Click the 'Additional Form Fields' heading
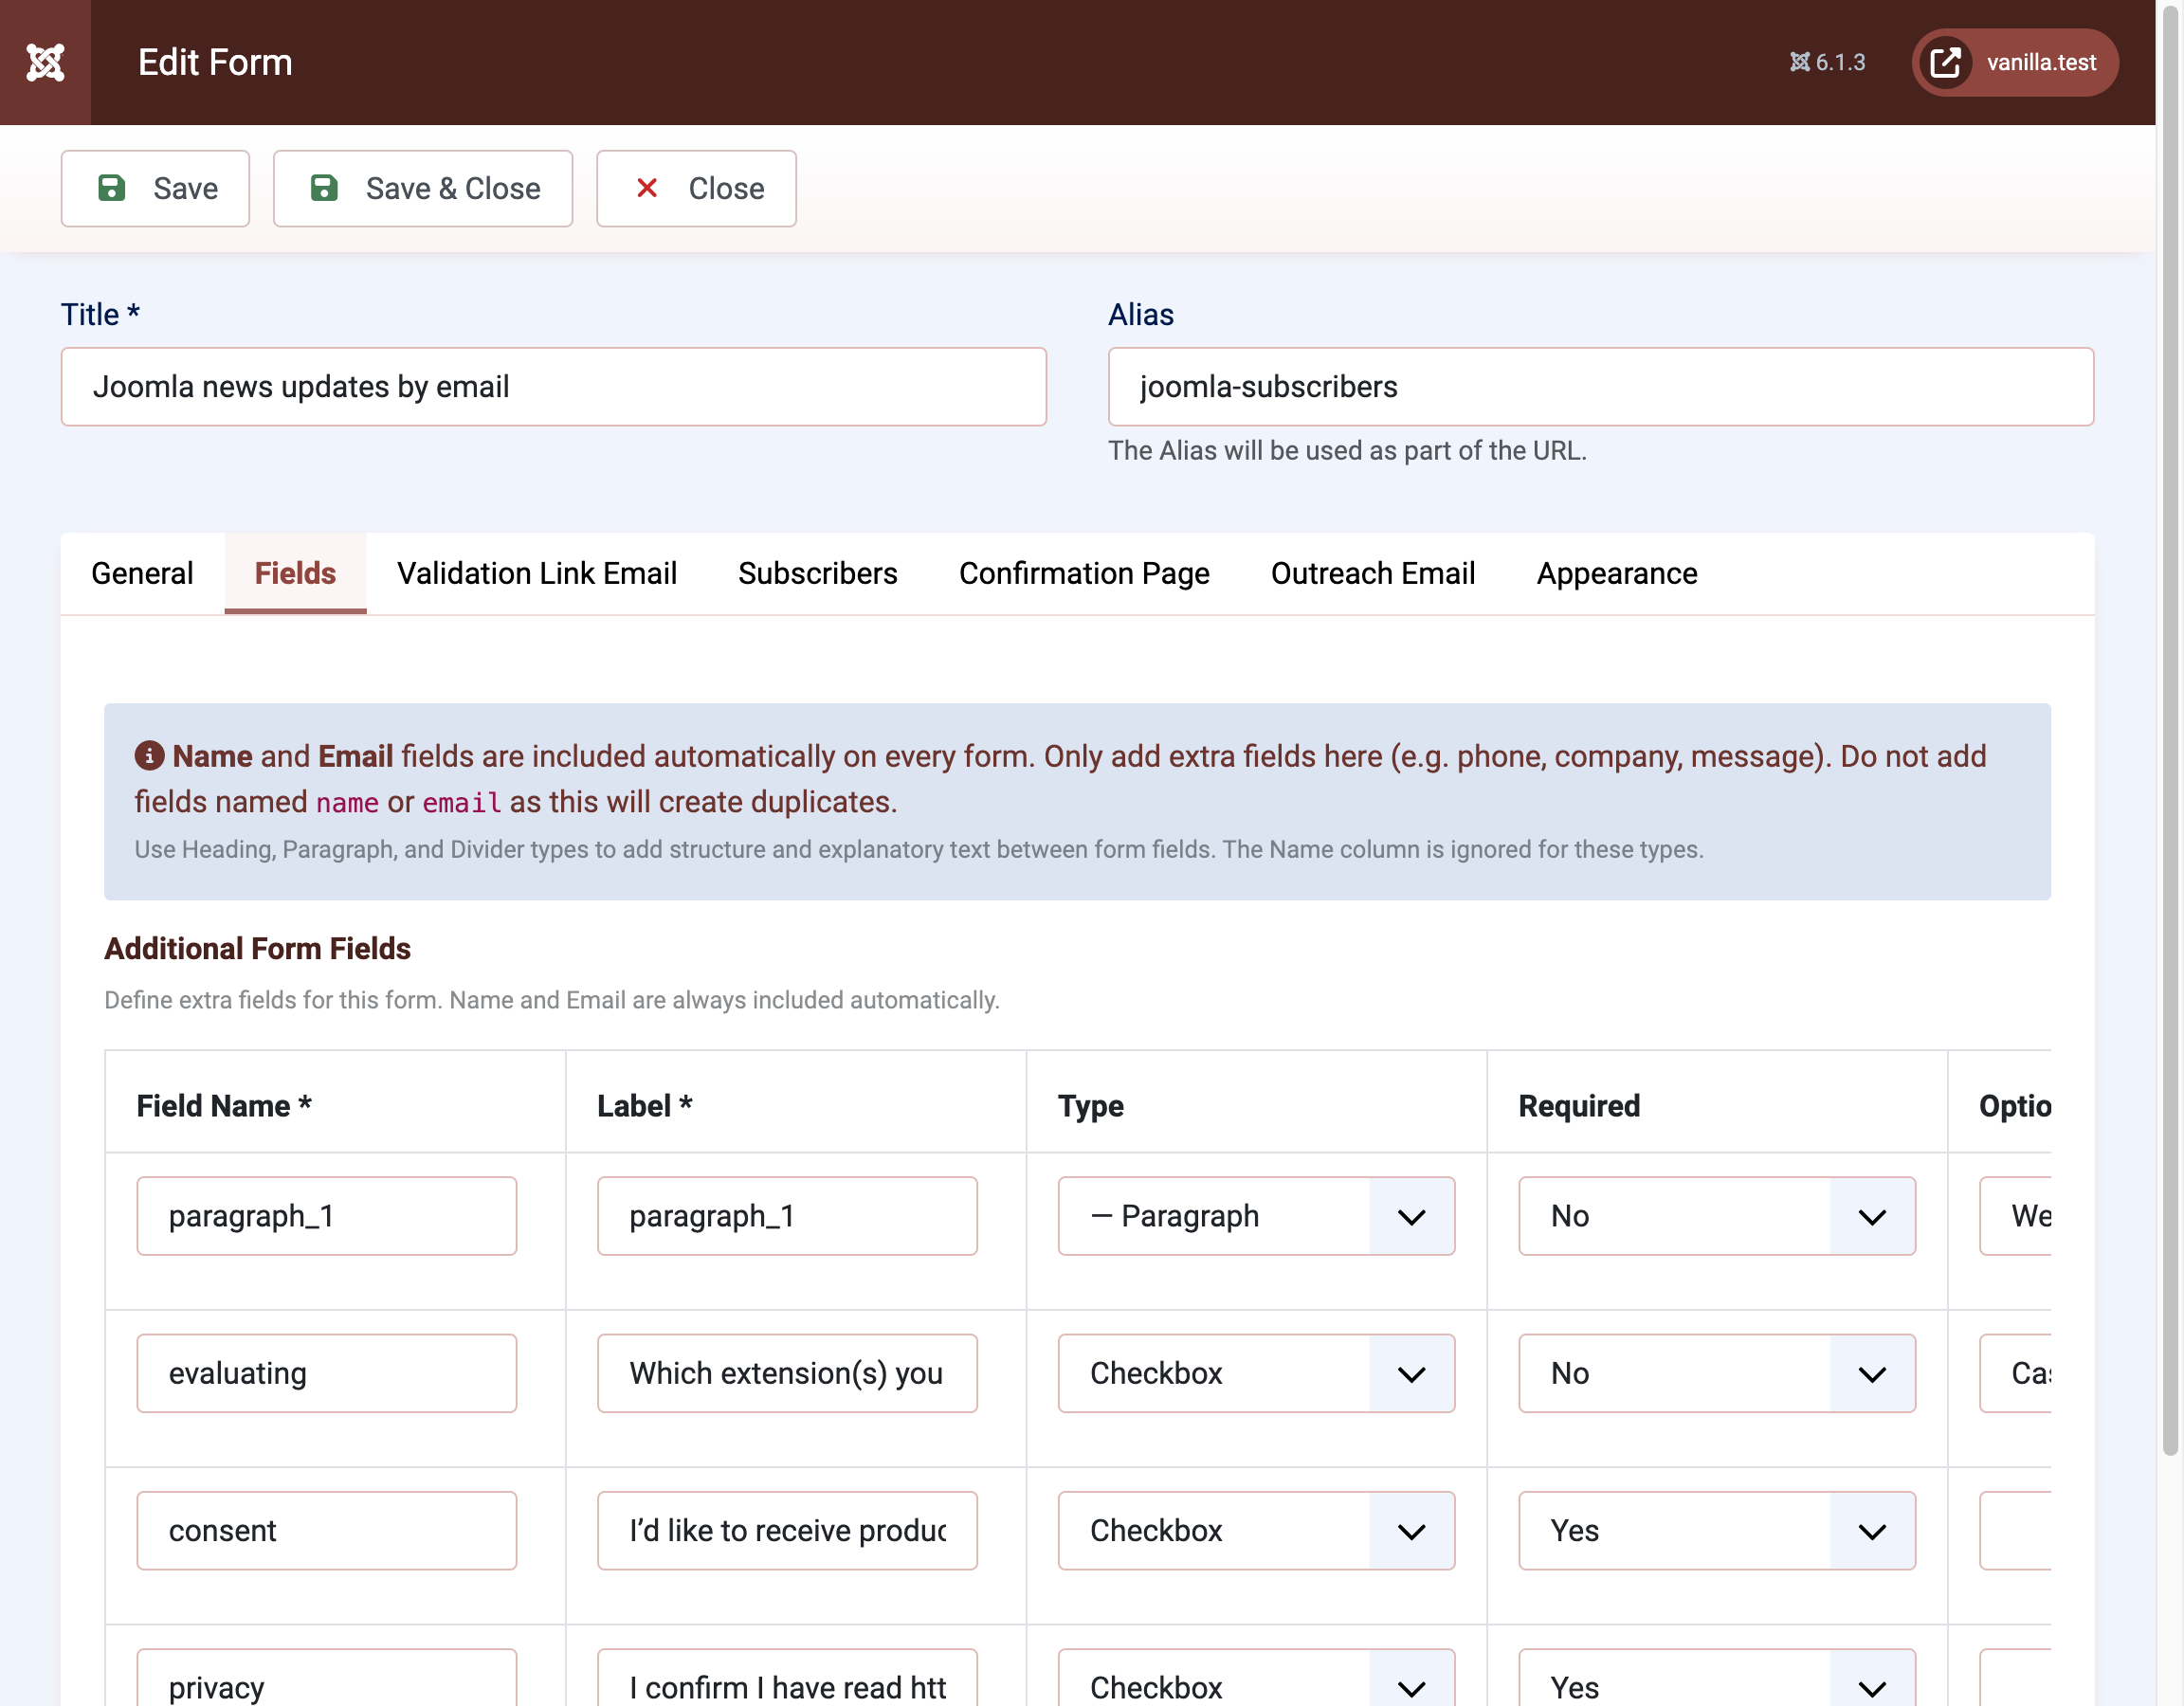The width and height of the screenshot is (2184, 1707). 258,948
